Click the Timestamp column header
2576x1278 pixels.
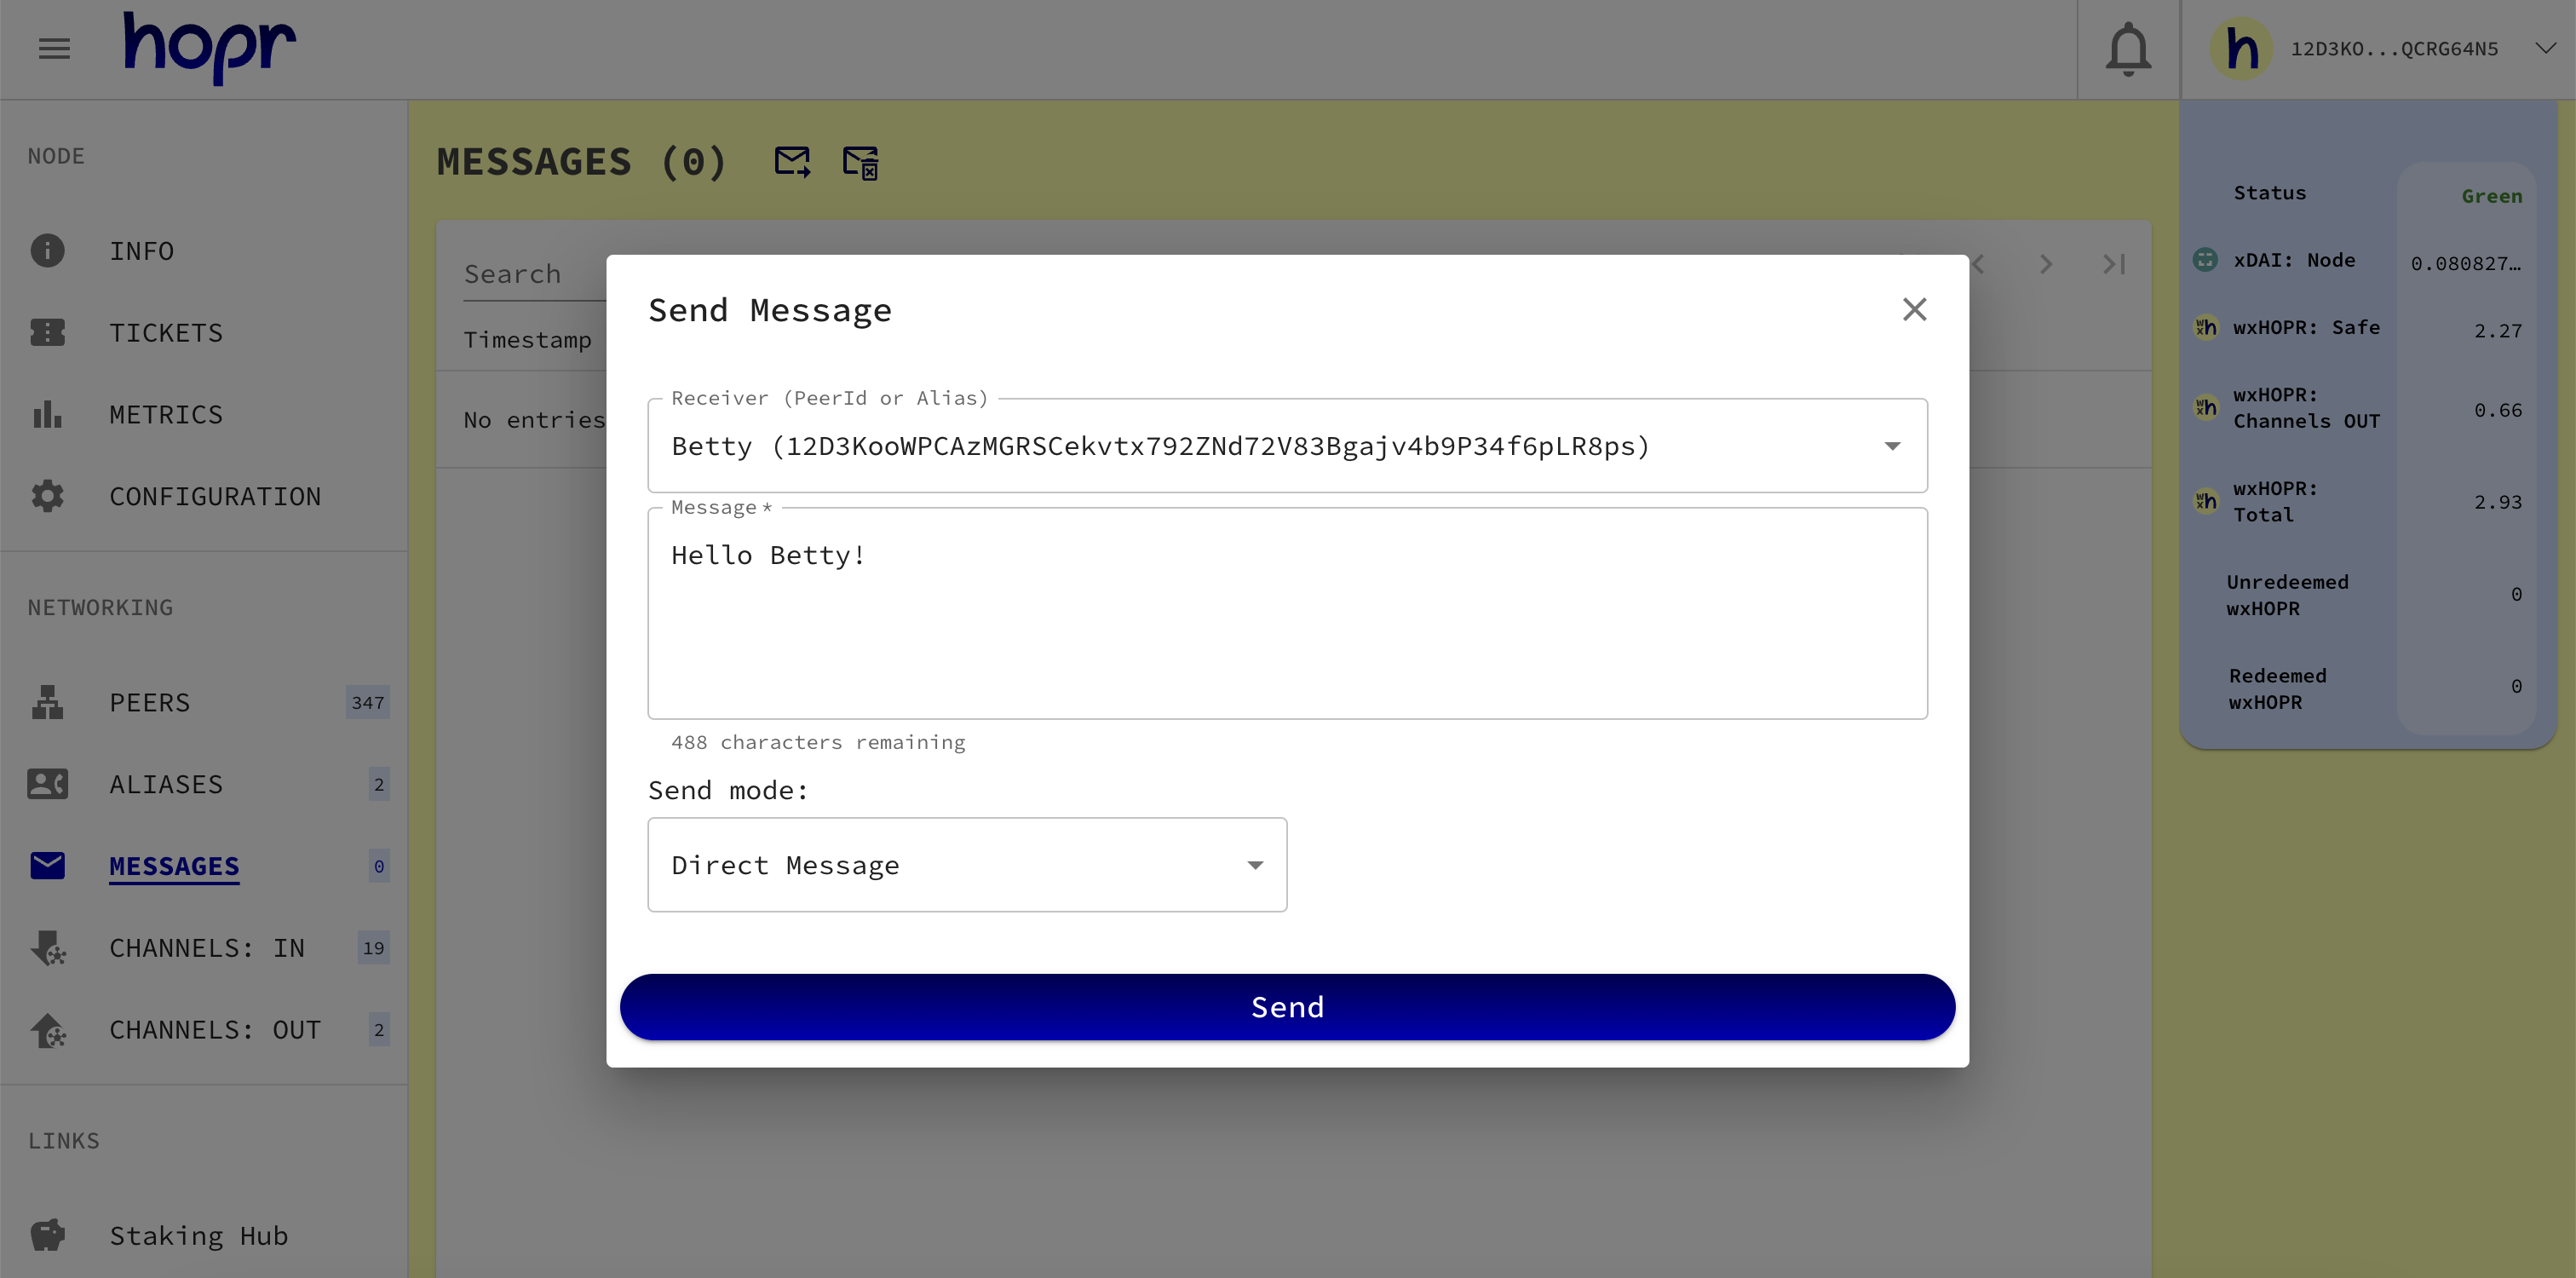click(527, 340)
